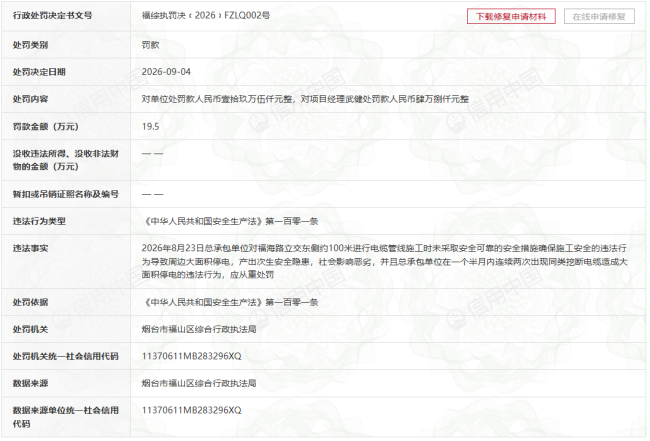The width and height of the screenshot is (650, 441).
Task: Click the 下载修复申请材料 button
Action: point(511,17)
